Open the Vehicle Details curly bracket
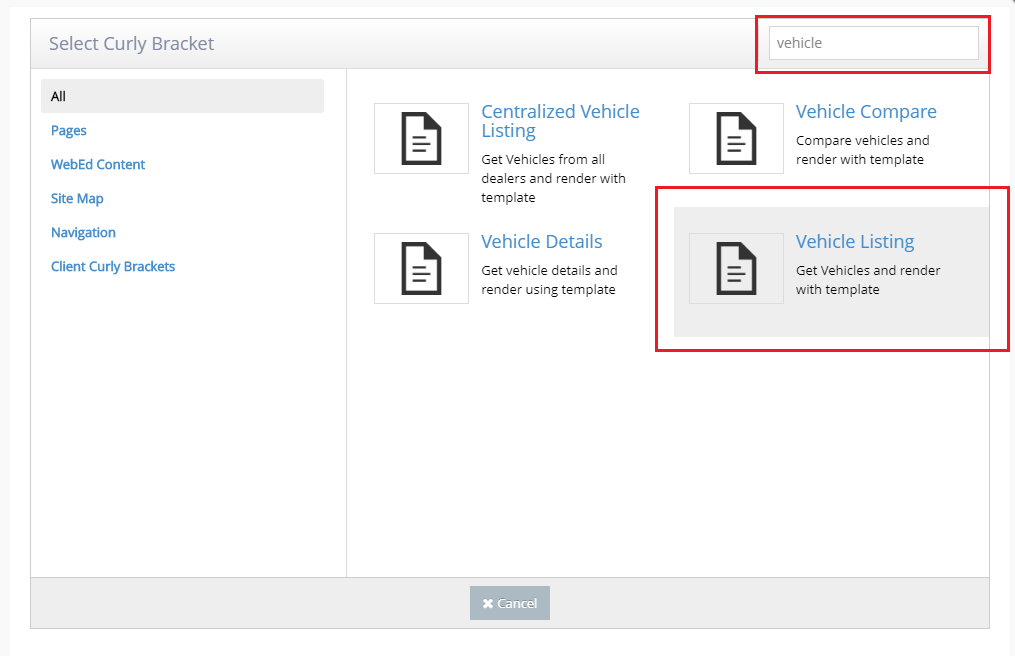This screenshot has height=656, width=1015. (541, 241)
